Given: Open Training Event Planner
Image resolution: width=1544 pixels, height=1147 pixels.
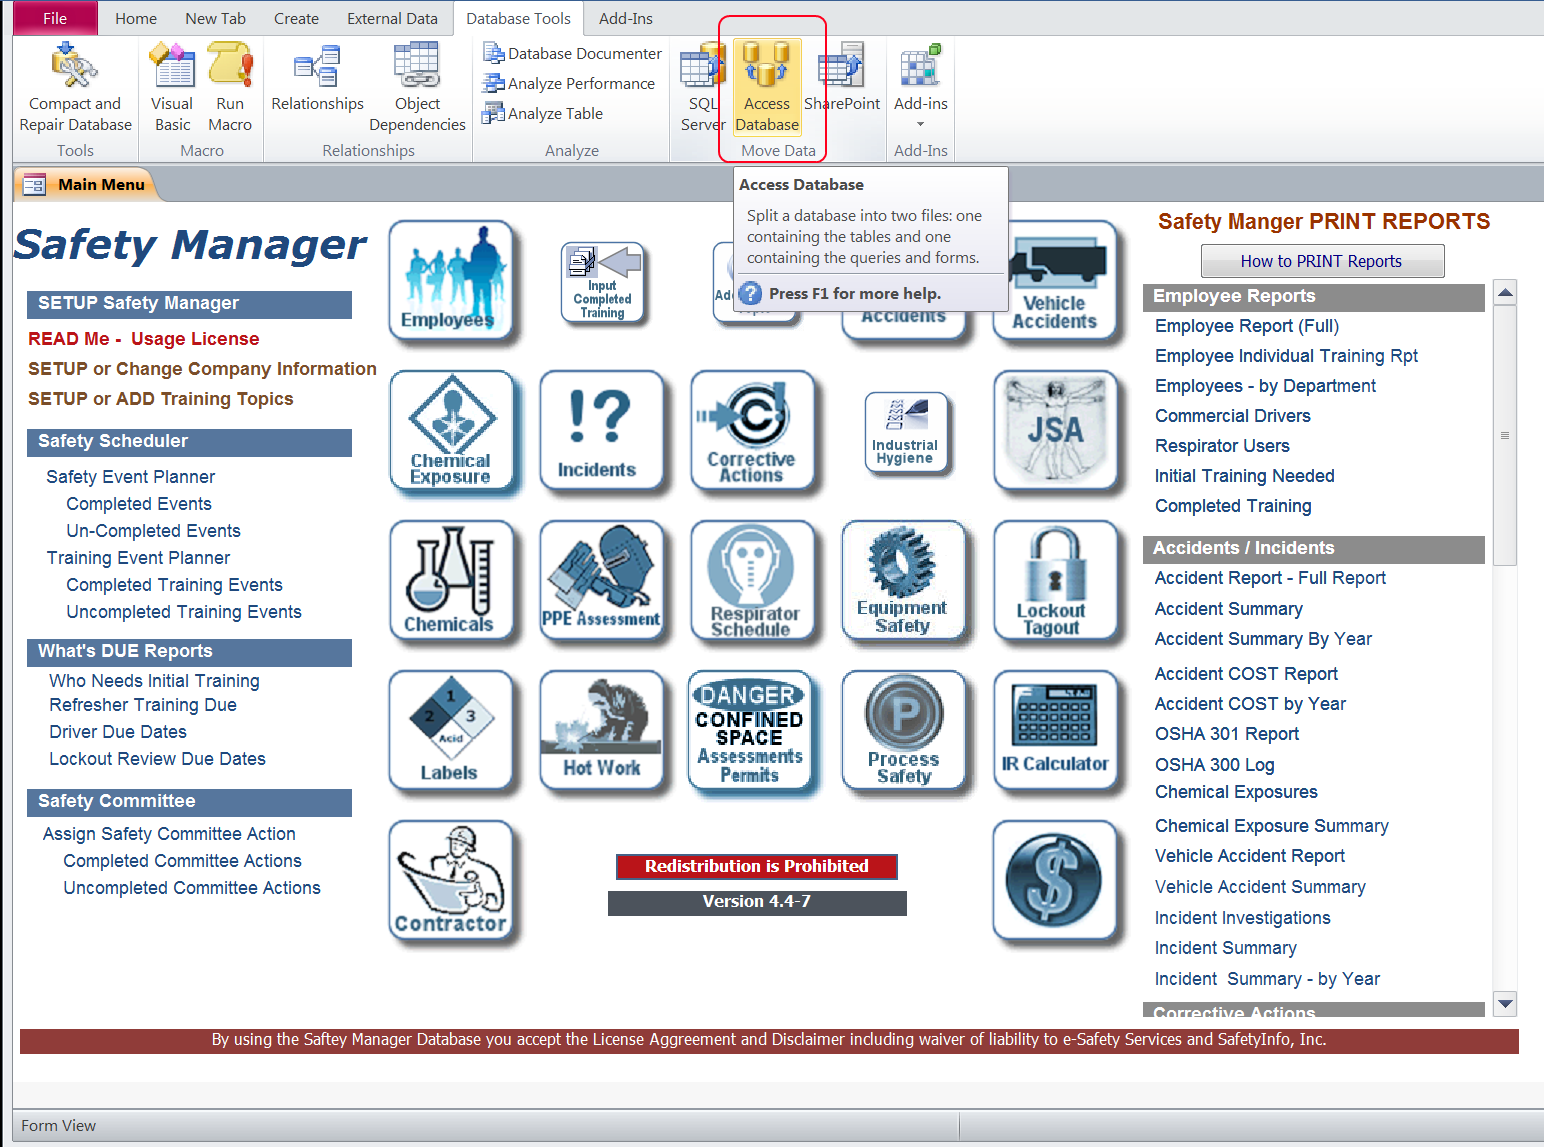Looking at the screenshot, I should (x=138, y=558).
